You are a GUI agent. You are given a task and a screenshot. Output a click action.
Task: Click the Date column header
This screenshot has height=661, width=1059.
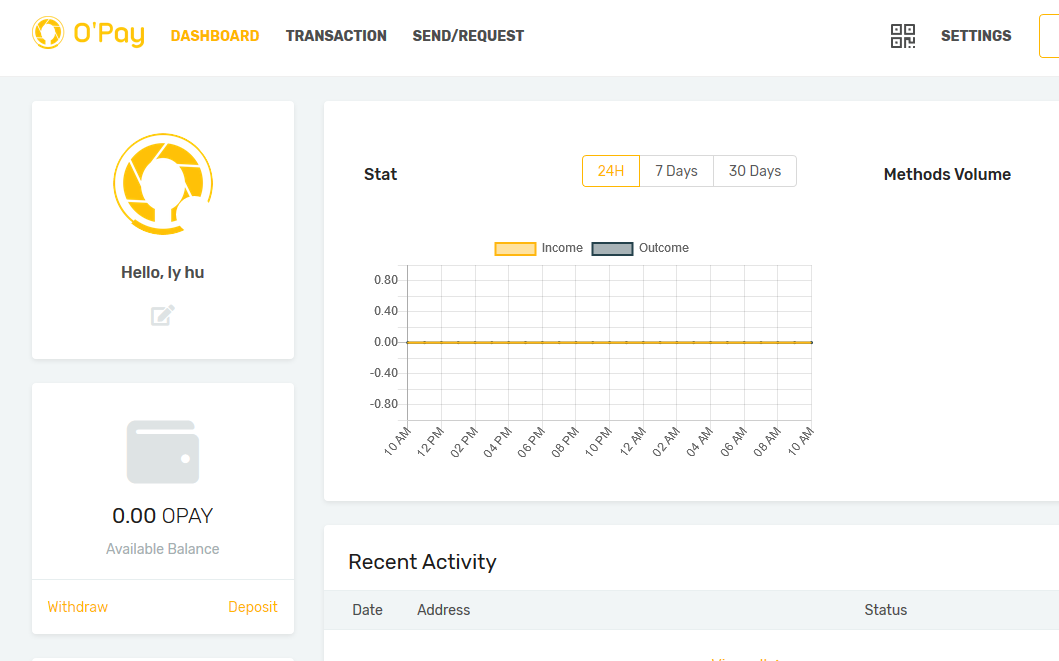[367, 610]
